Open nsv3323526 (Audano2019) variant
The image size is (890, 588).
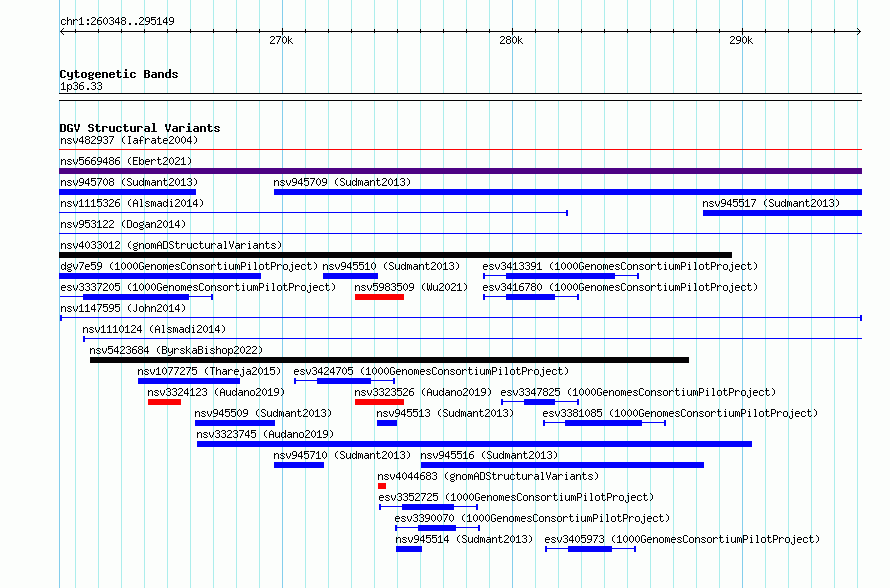click(x=423, y=392)
